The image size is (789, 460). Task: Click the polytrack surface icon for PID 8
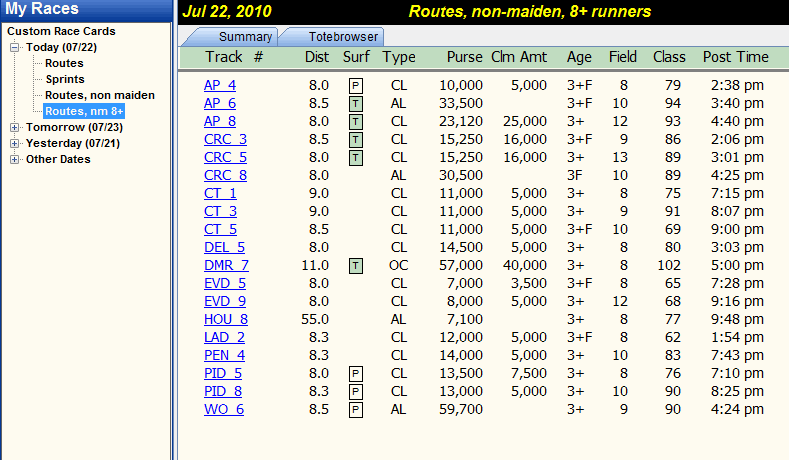(x=356, y=392)
